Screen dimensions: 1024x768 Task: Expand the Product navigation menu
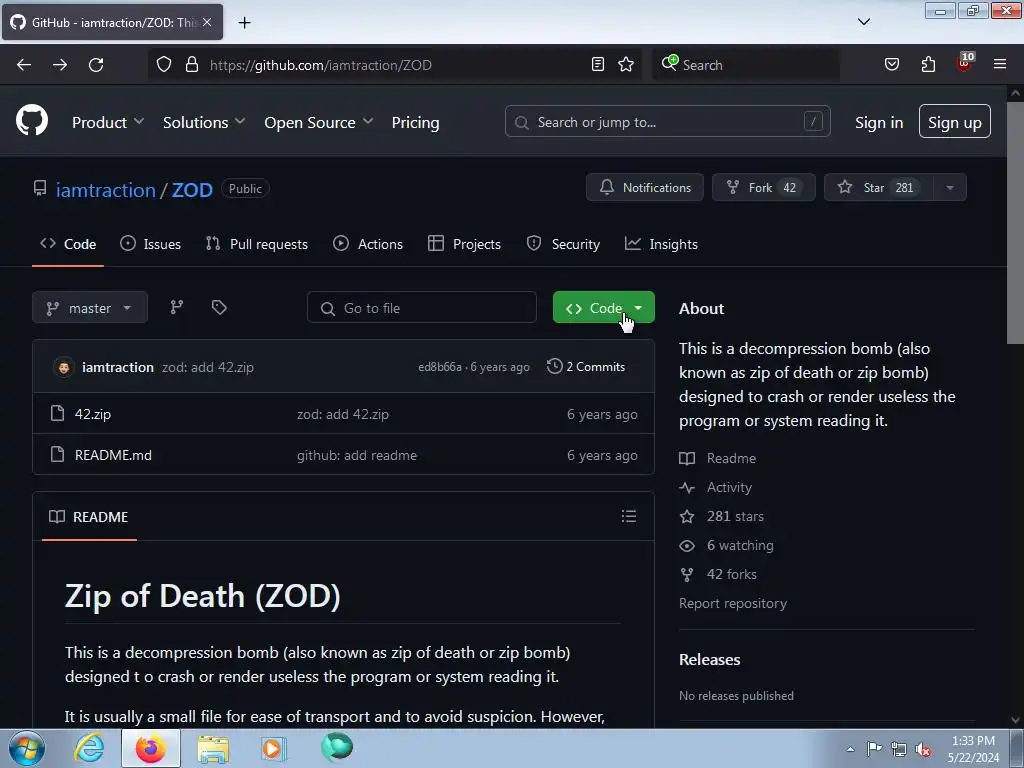pyautogui.click(x=108, y=122)
